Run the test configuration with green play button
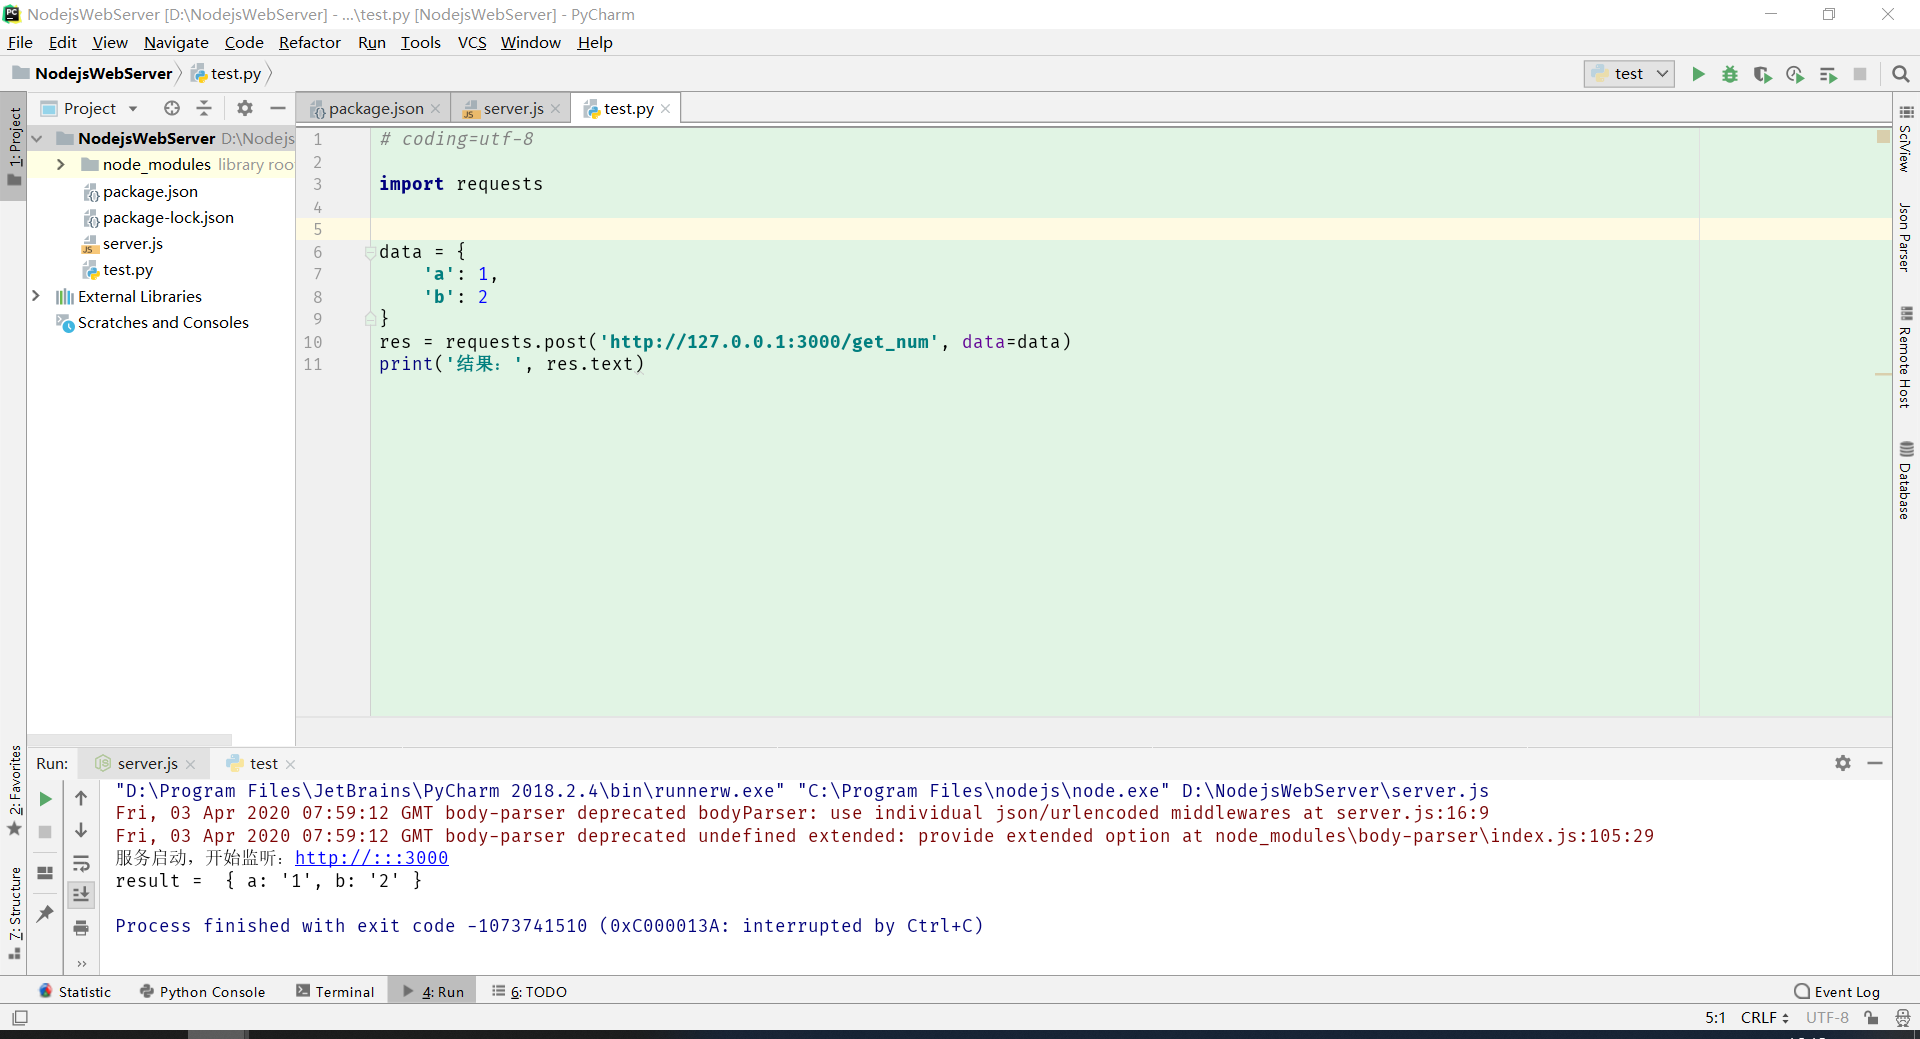The height and width of the screenshot is (1039, 1920). tap(1698, 74)
